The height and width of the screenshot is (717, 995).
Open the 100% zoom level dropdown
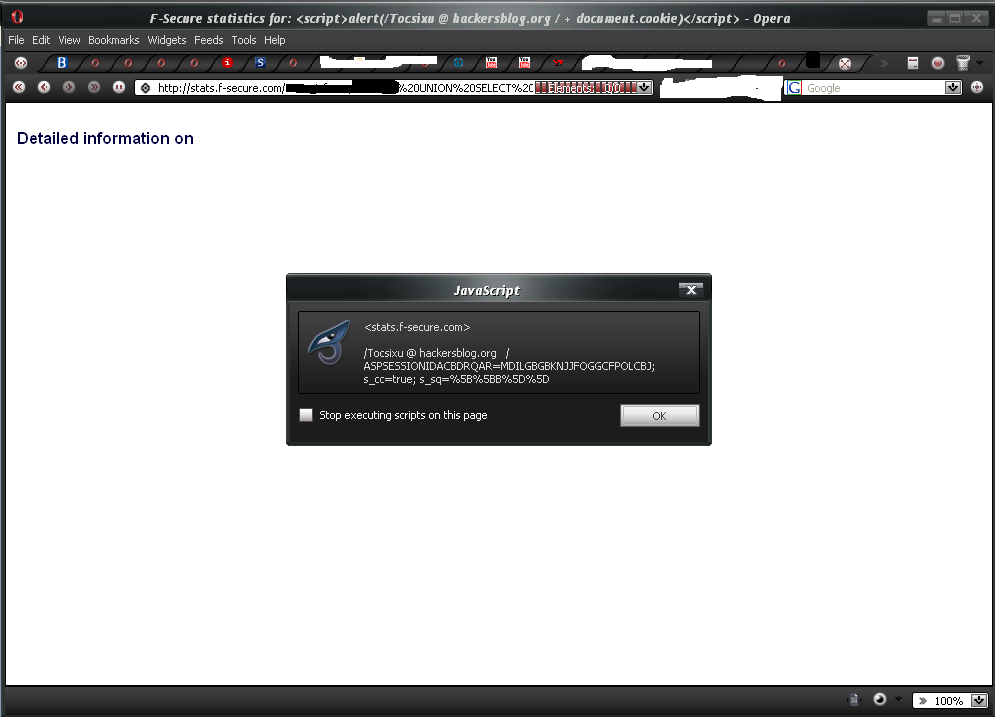(978, 701)
